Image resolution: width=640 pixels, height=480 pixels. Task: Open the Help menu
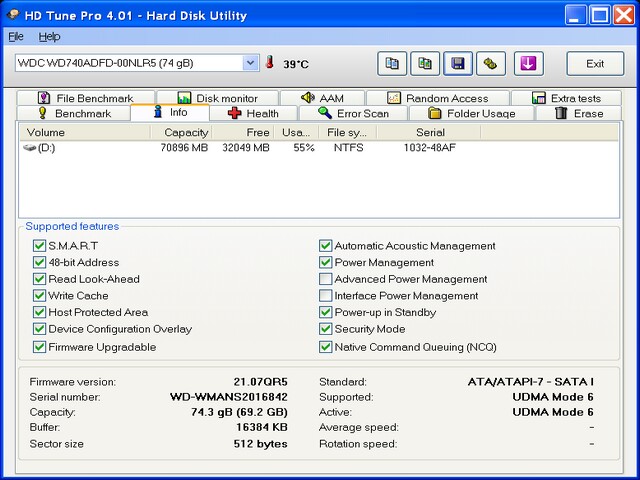[49, 37]
